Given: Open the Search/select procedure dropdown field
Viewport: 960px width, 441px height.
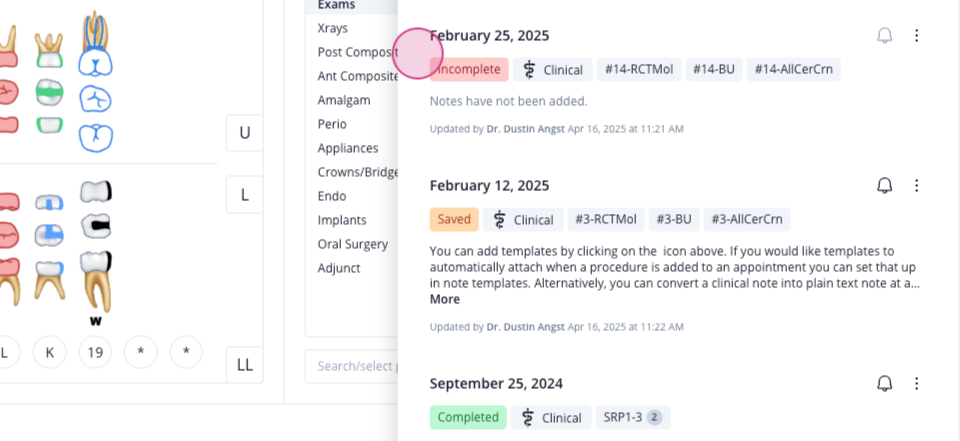Looking at the screenshot, I should click(x=352, y=366).
